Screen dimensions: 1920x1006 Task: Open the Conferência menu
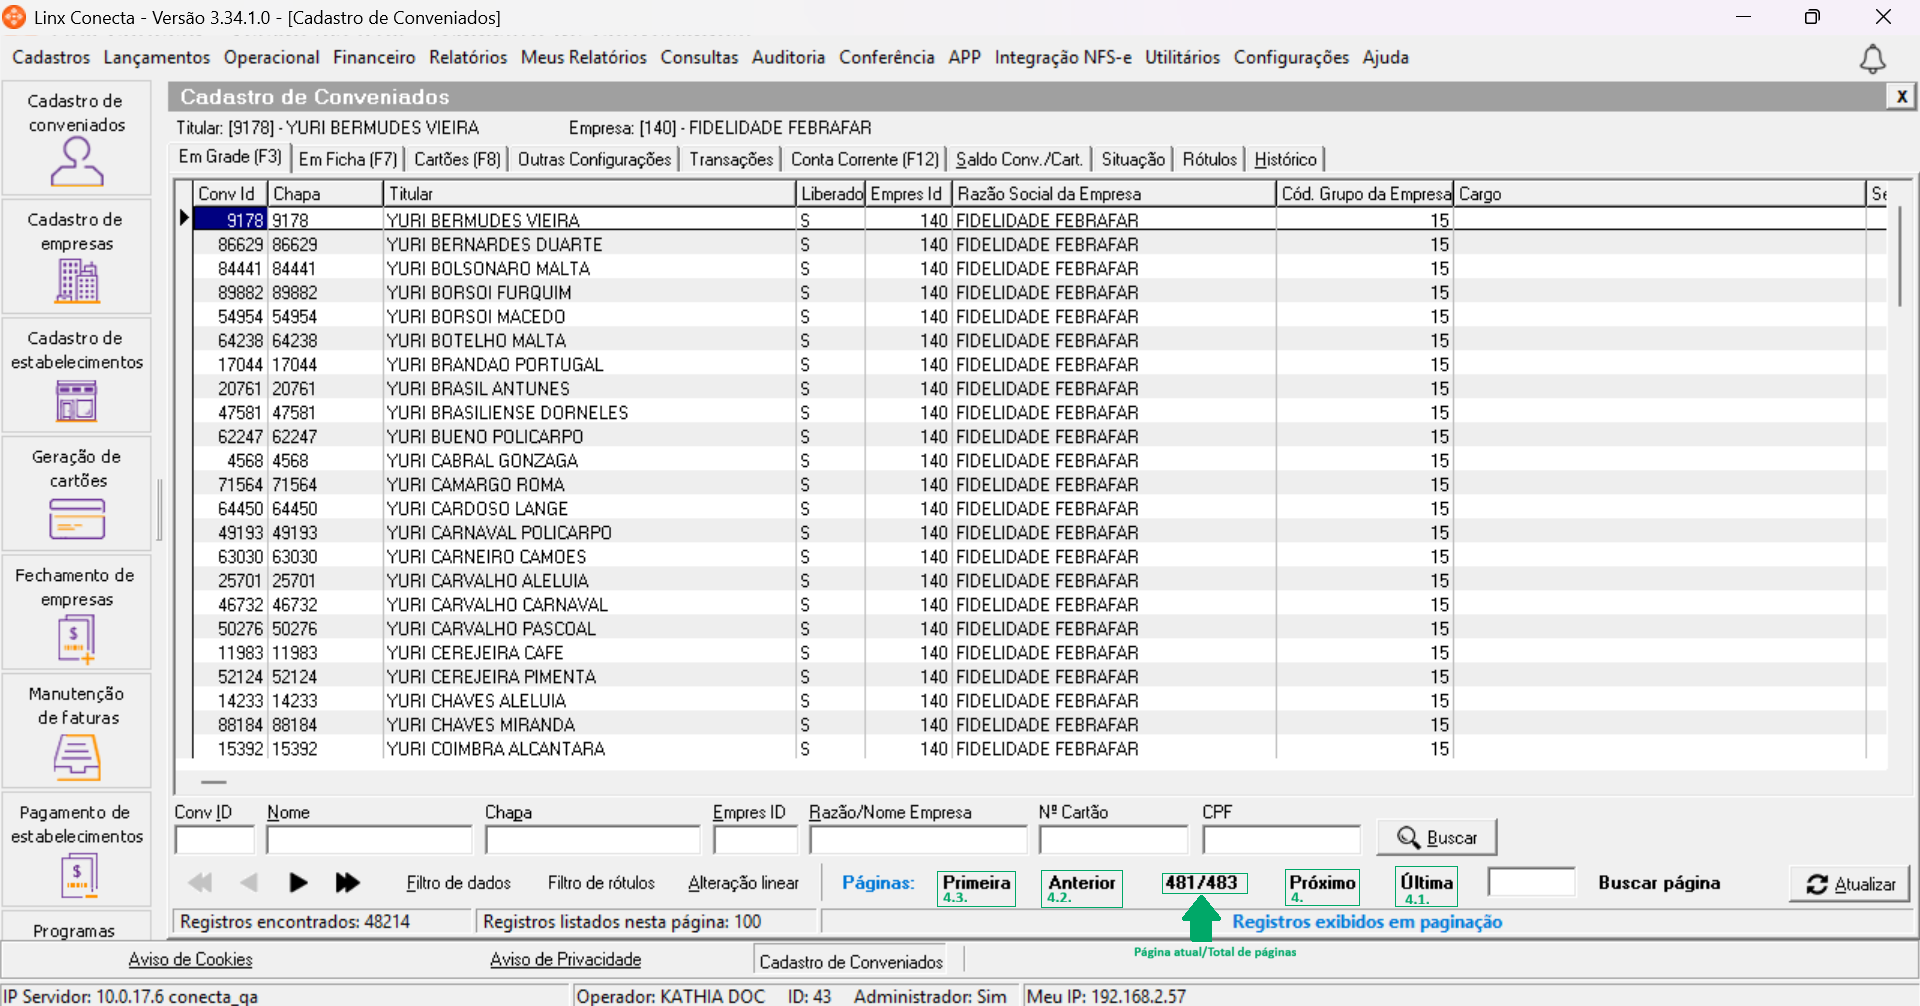(887, 58)
